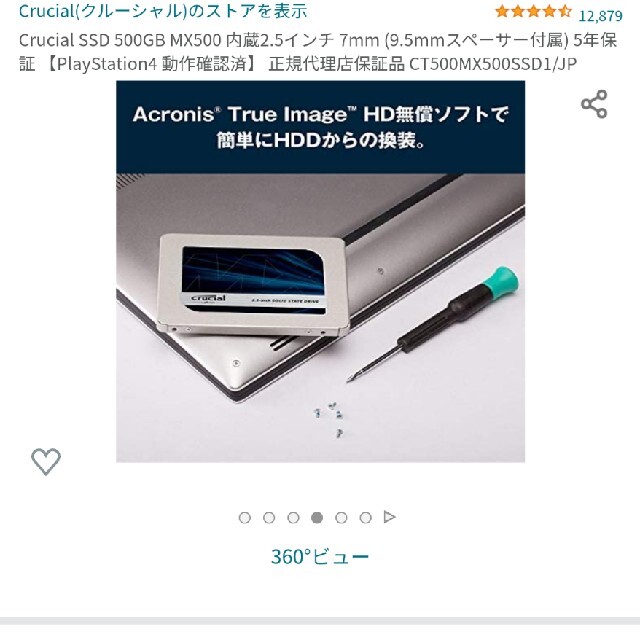Click the product title text CT500MX500SSD1/JP
The height and width of the screenshot is (640, 640).
493,64
